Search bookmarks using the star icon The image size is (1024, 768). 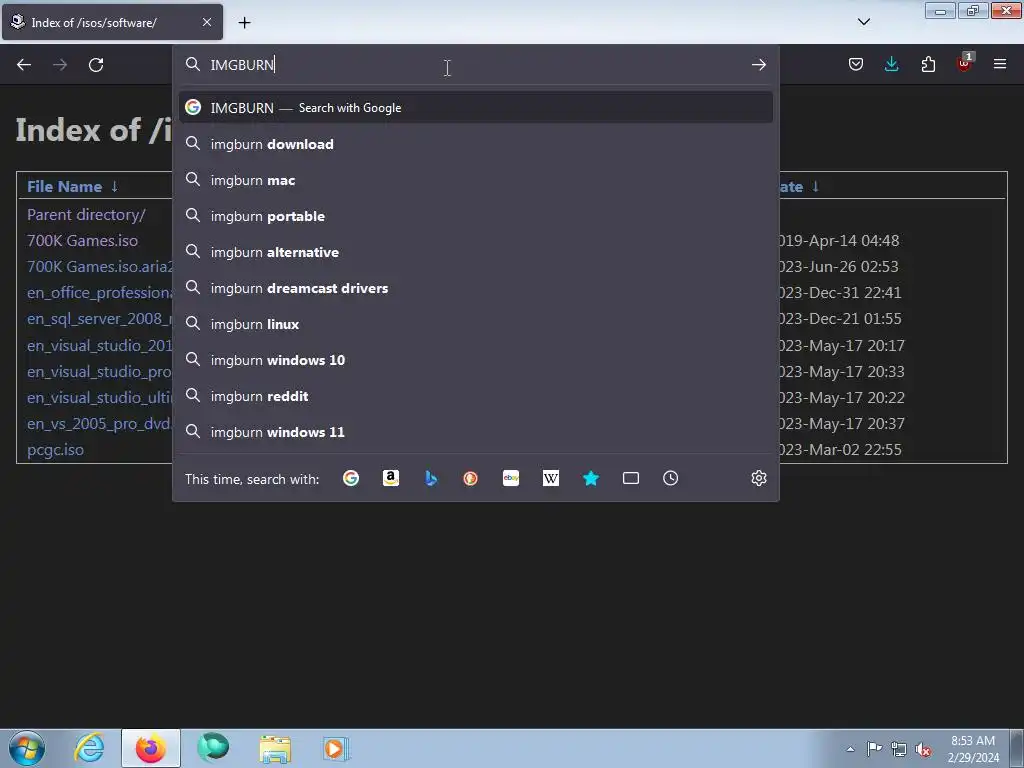(x=591, y=479)
